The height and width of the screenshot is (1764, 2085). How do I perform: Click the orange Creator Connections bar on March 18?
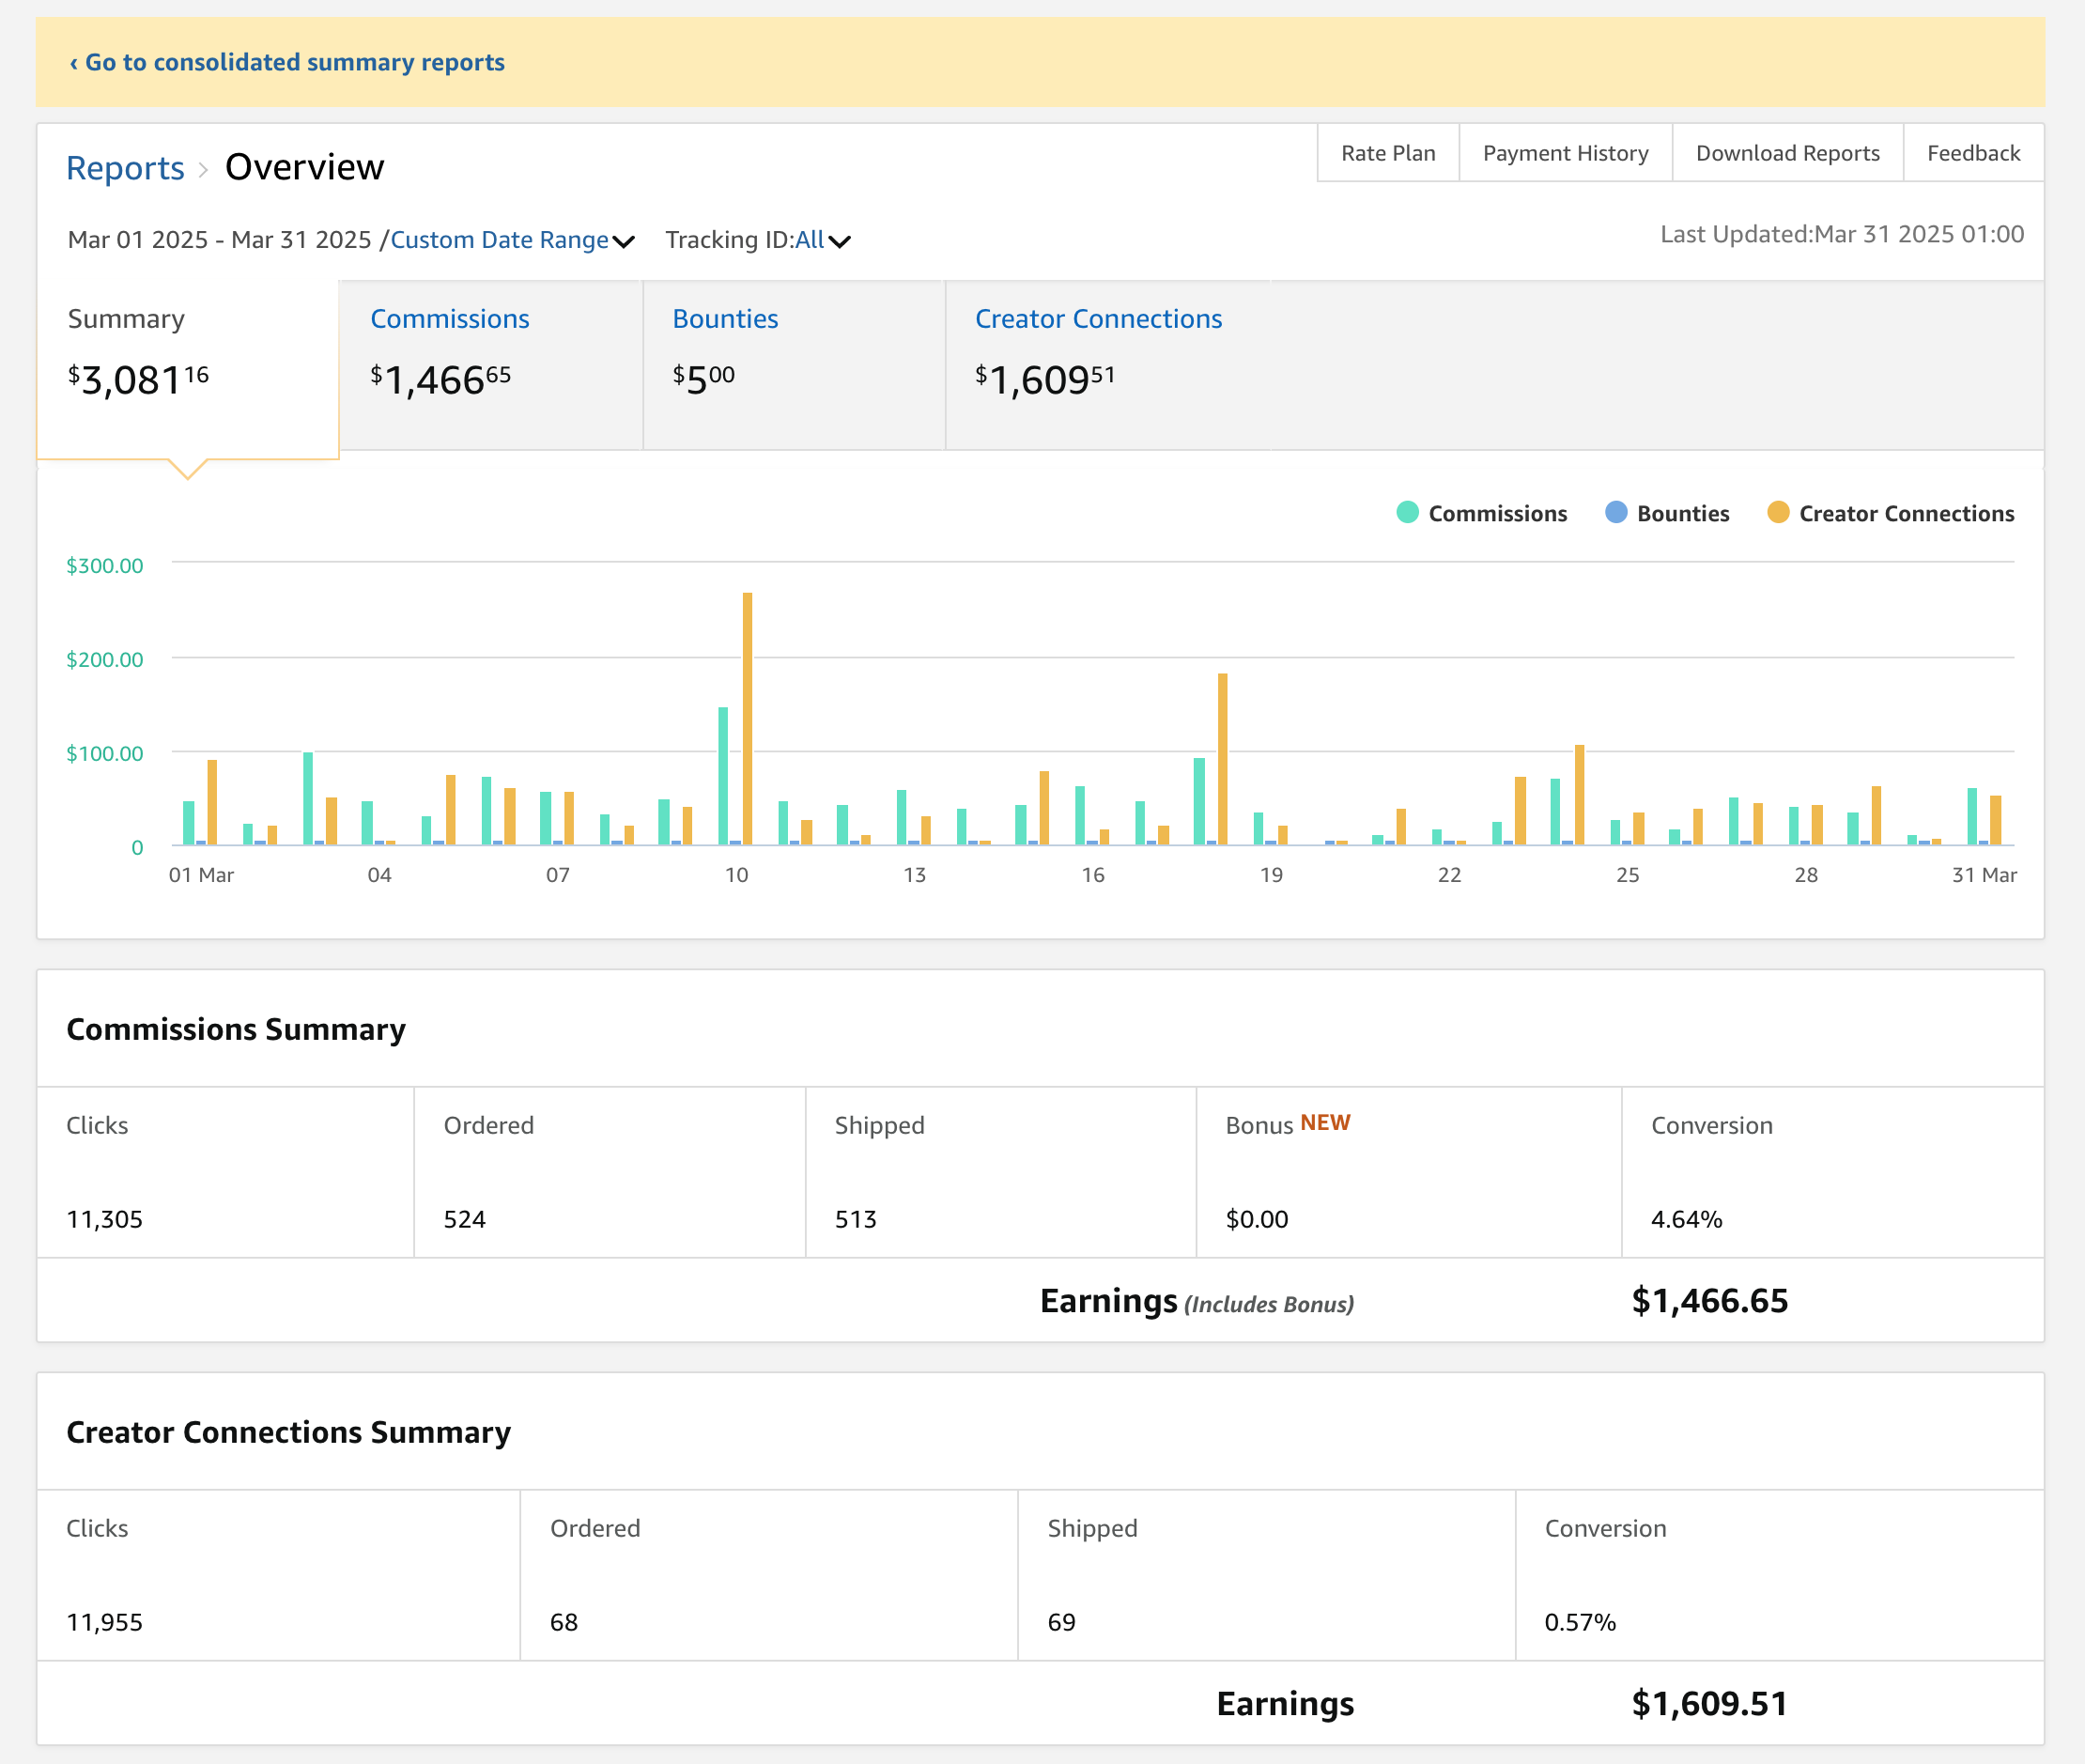click(x=1222, y=758)
